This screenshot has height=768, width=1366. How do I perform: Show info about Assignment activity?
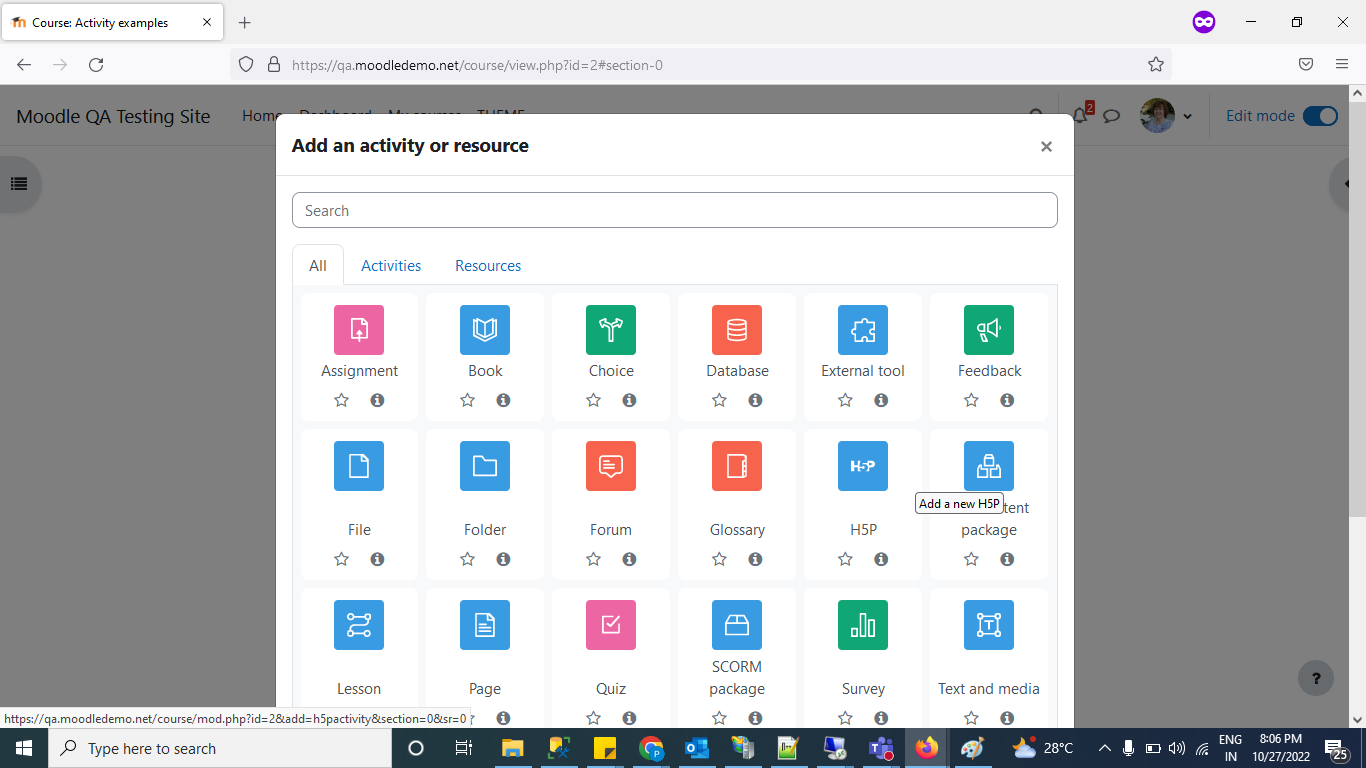coord(377,400)
